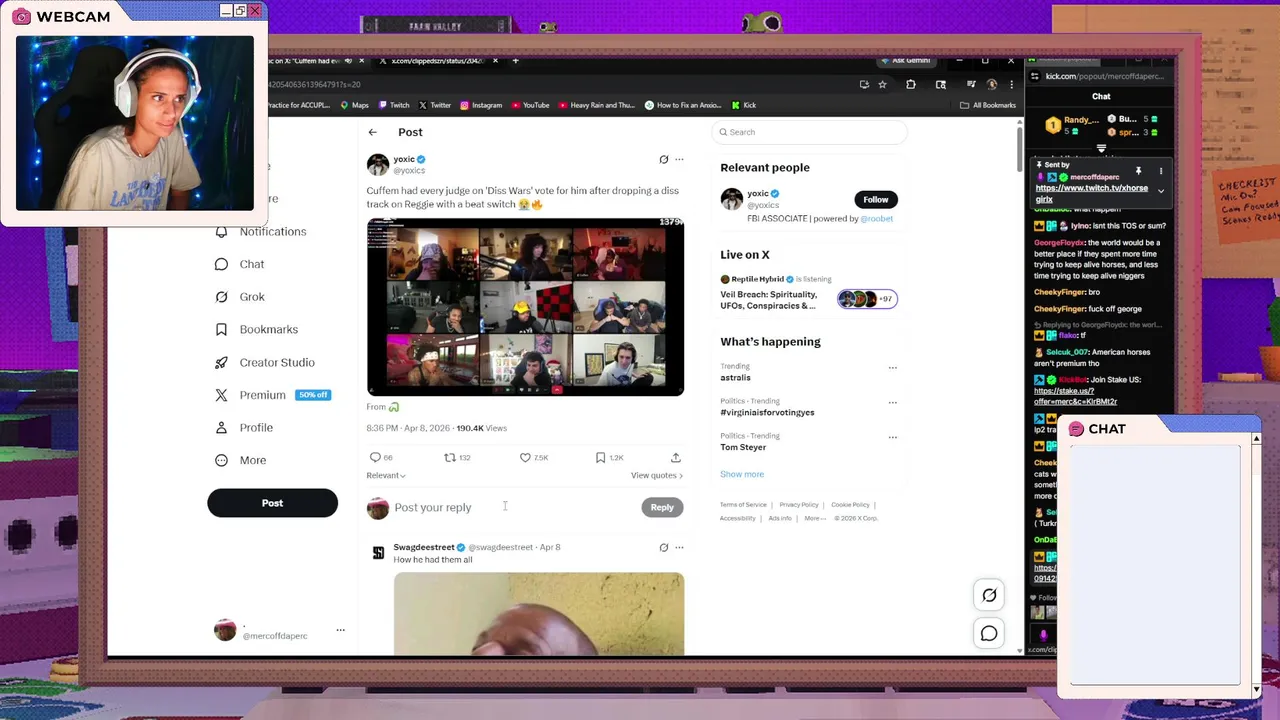Screen dimensions: 1280x720
Task: Open Creator Studio in X sidebar
Action: pos(264,363)
